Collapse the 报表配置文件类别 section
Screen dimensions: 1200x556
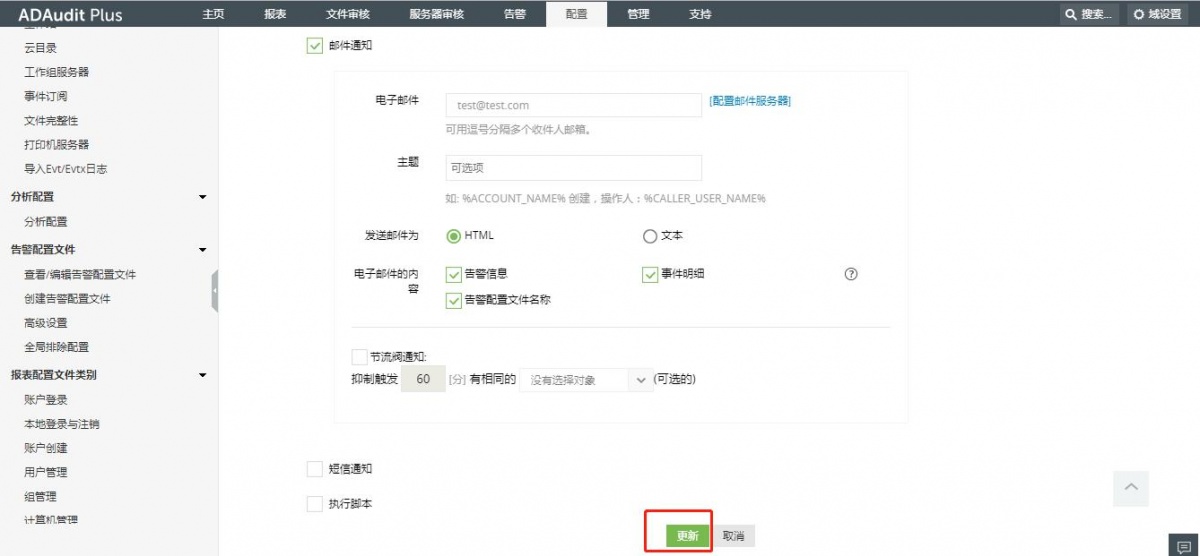(x=202, y=376)
